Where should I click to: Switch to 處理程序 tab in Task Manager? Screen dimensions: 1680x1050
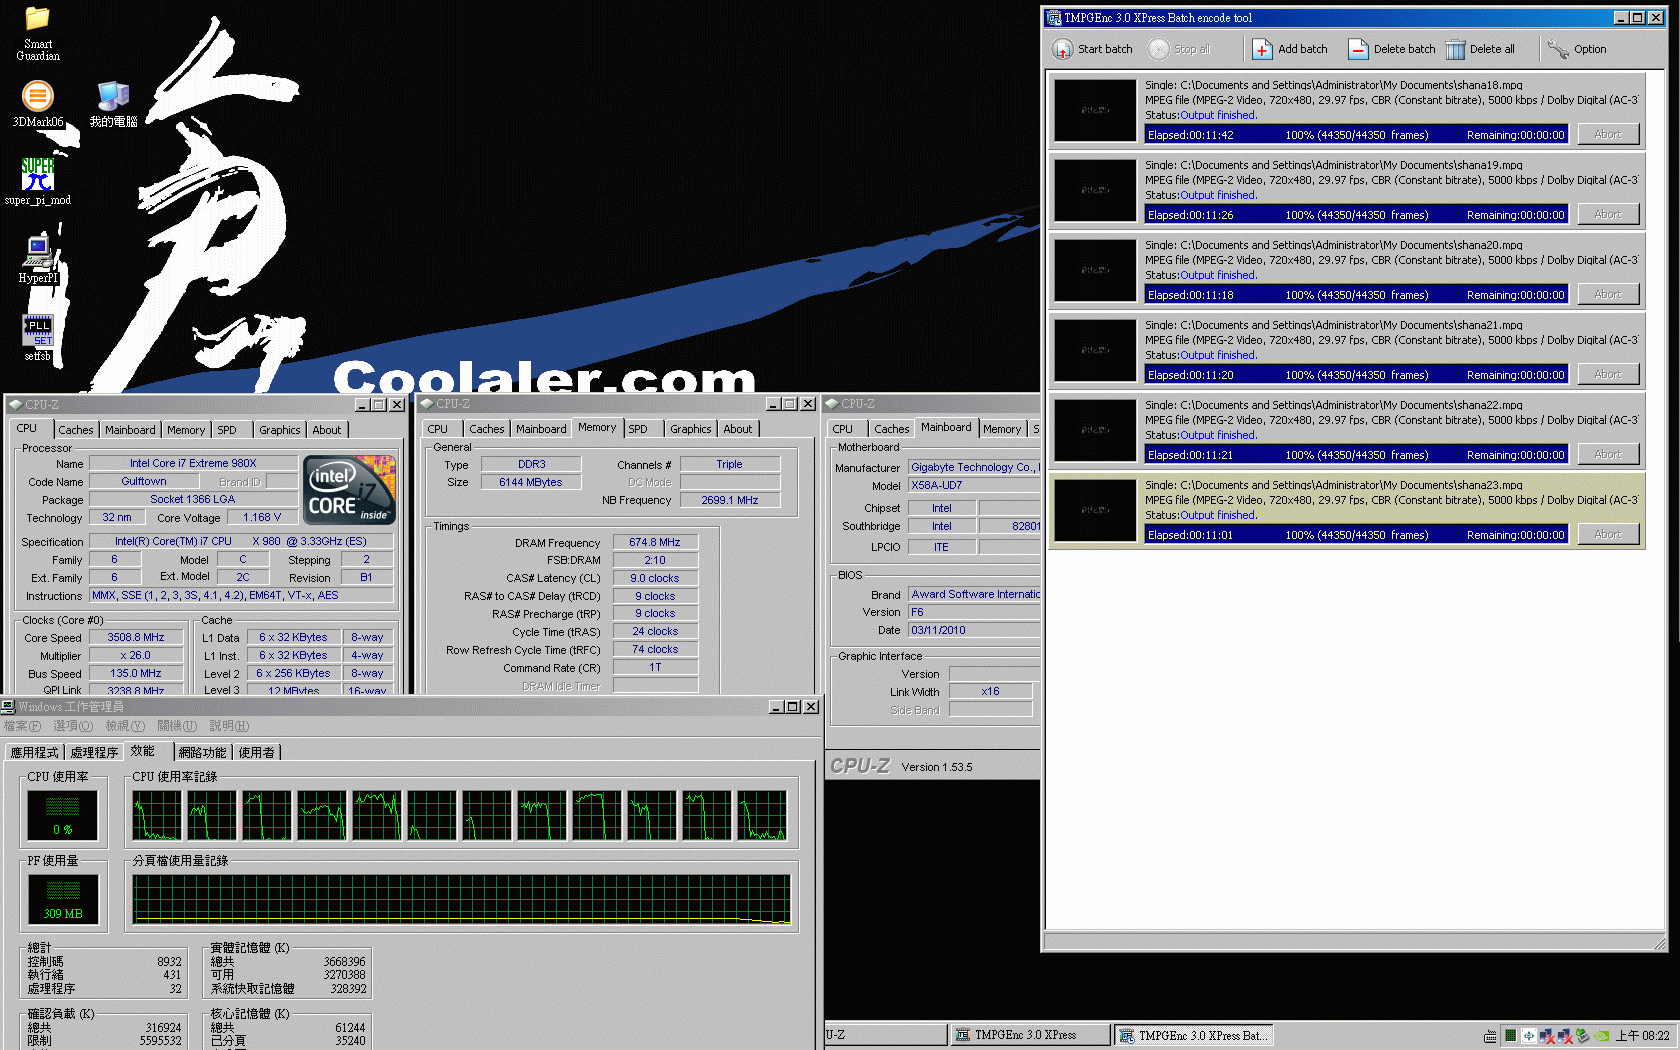point(94,752)
